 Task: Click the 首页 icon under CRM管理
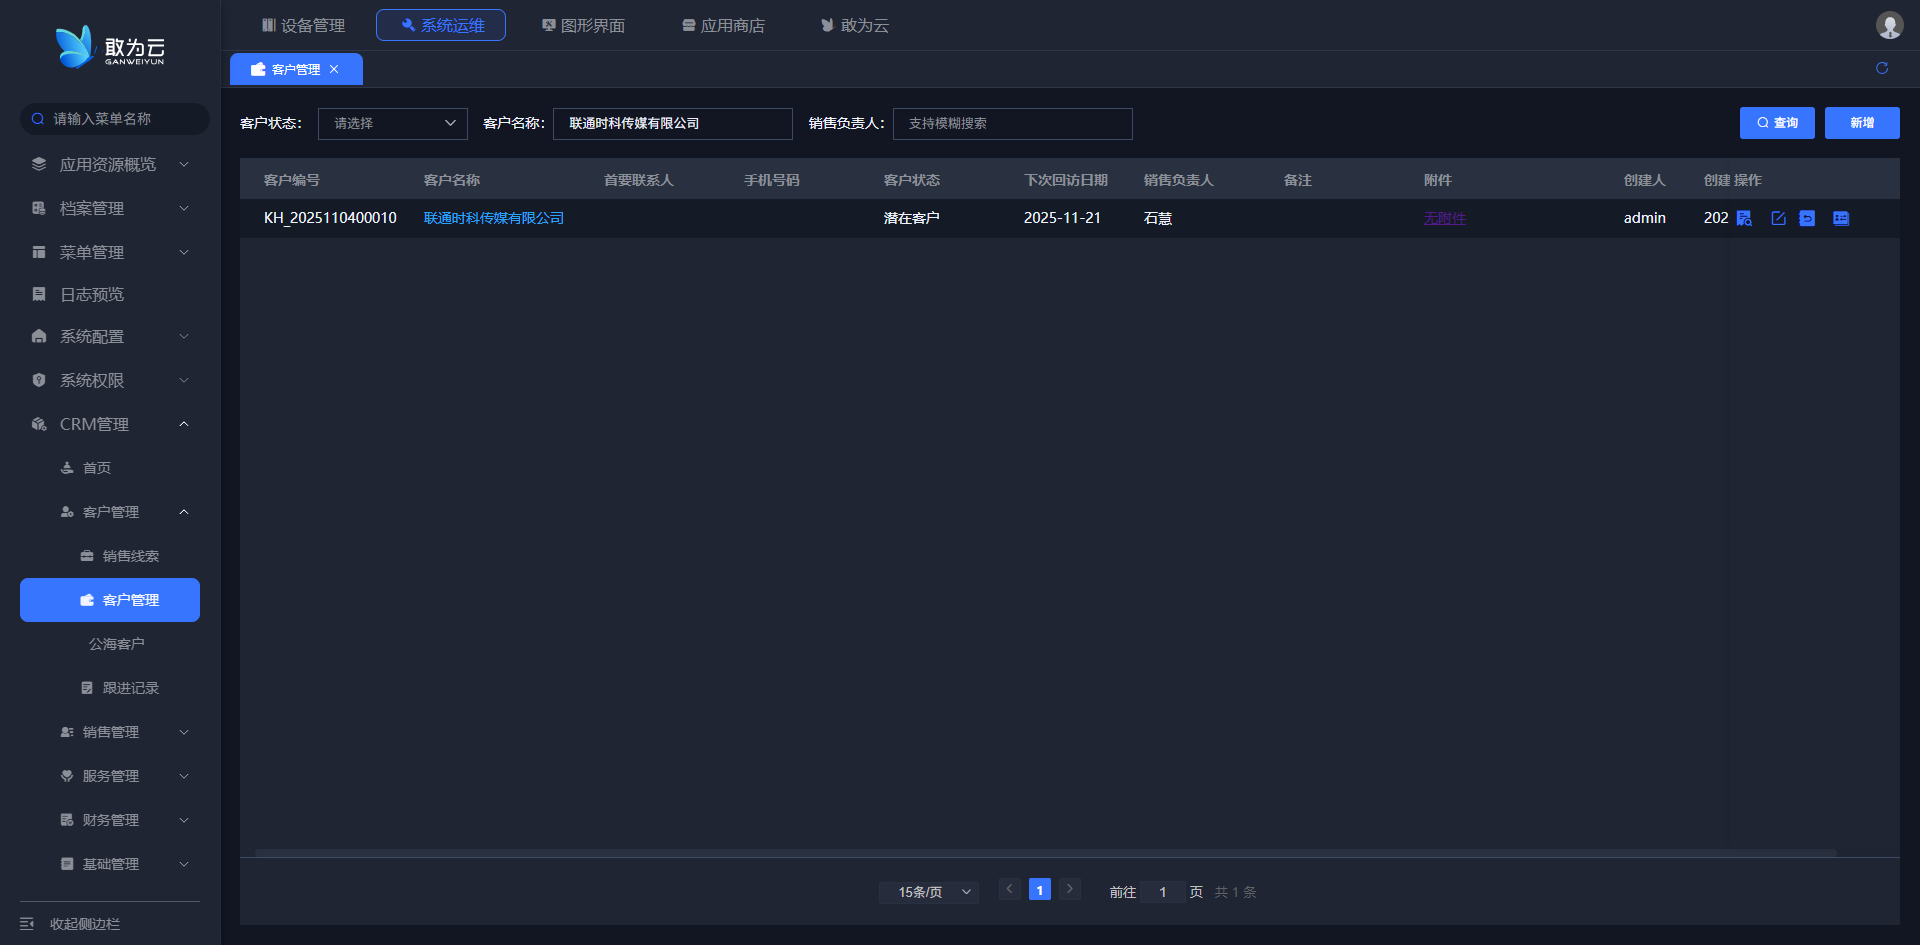click(67, 468)
